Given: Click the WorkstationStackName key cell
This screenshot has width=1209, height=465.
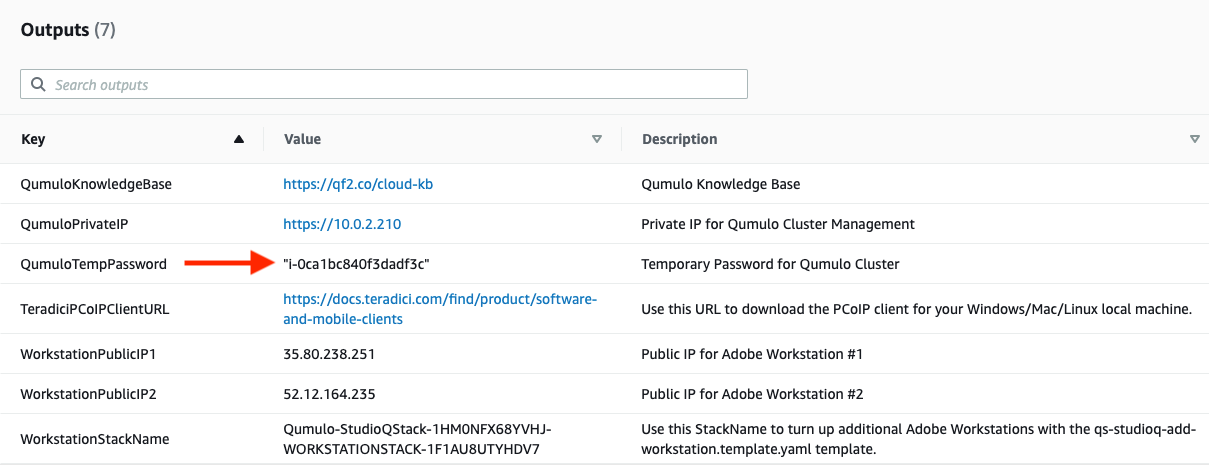Looking at the screenshot, I should coord(95,439).
